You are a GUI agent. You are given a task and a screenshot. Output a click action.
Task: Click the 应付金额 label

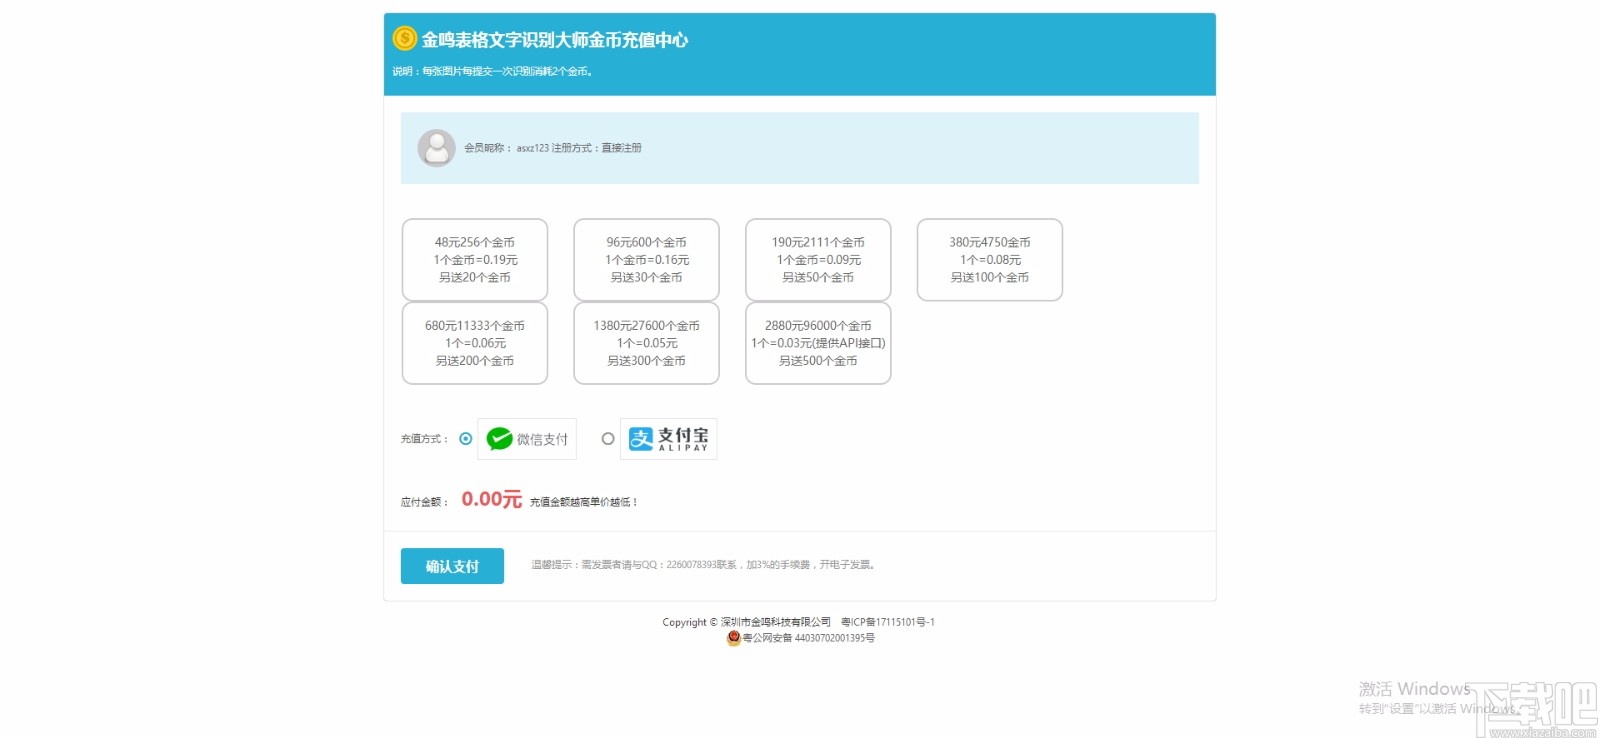(425, 502)
